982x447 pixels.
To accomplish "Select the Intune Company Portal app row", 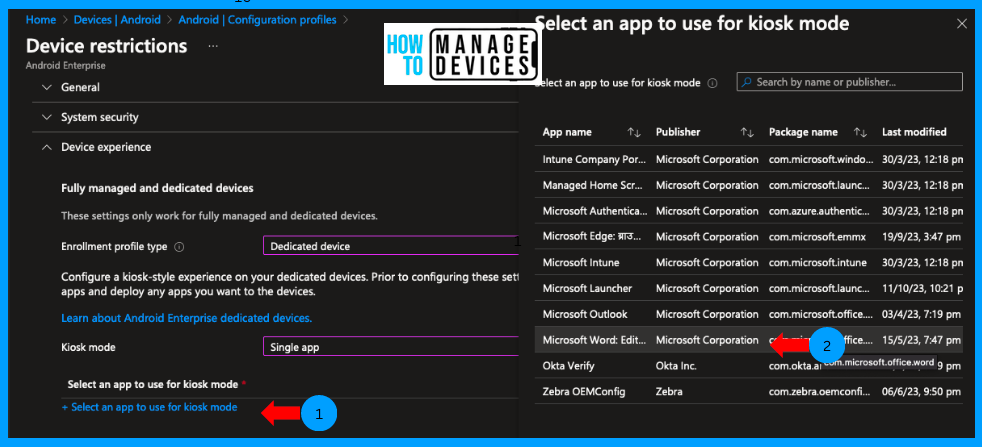I will pyautogui.click(x=749, y=160).
